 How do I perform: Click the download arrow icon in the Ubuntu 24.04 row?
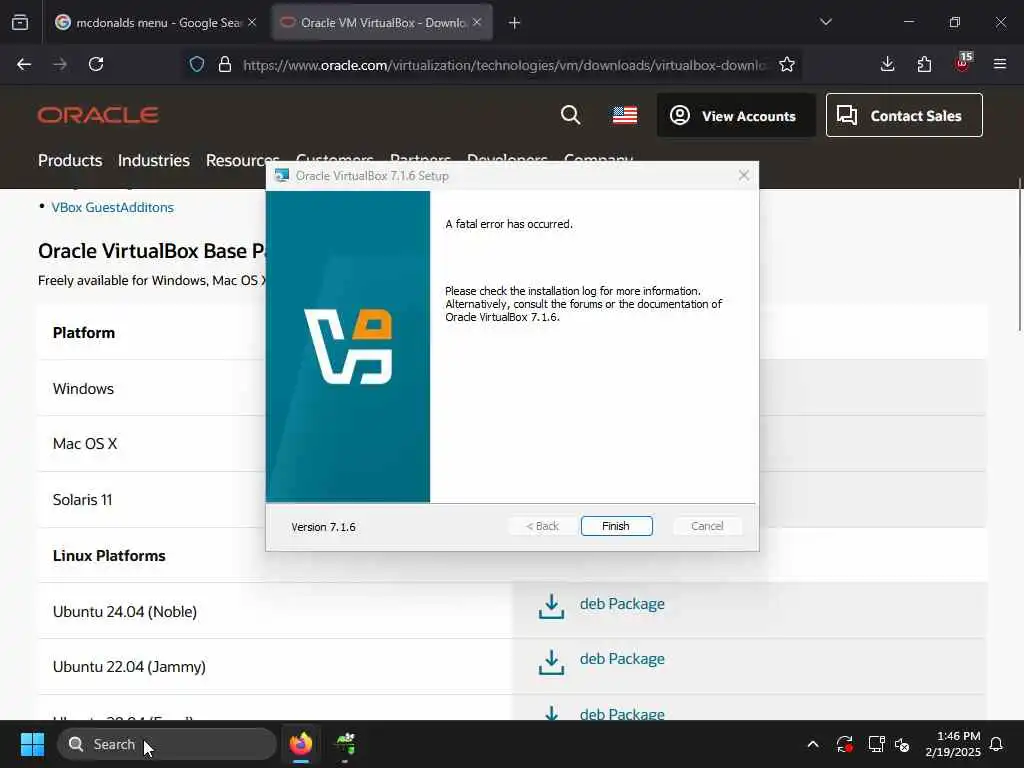pos(552,606)
